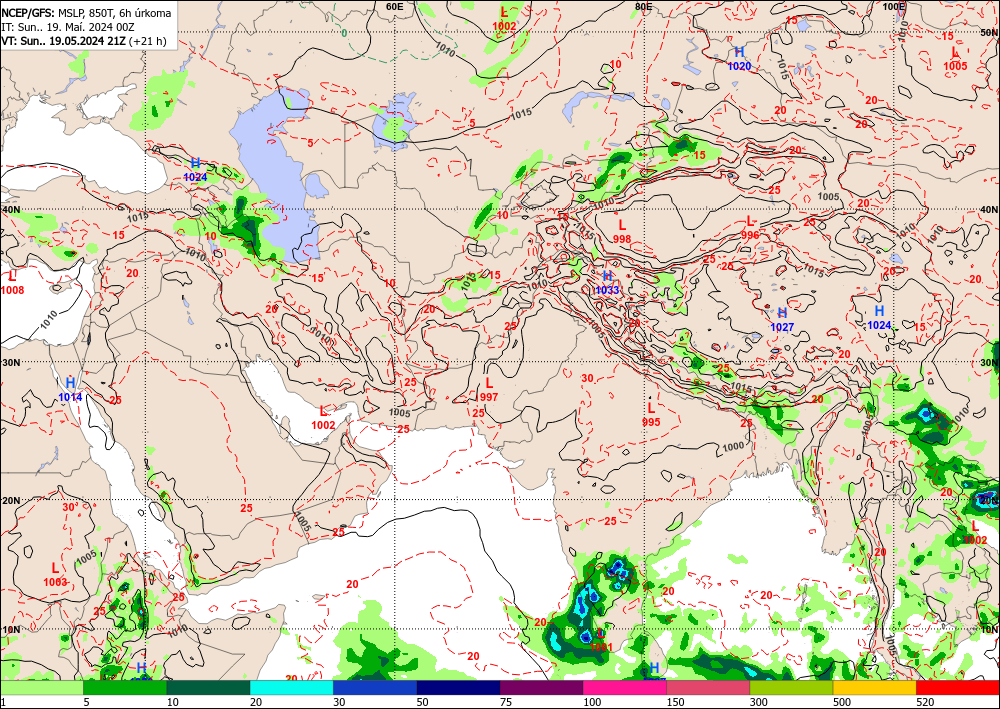1000x709 pixels.
Task: Click the '60E' longitude label
Action: [395, 6]
